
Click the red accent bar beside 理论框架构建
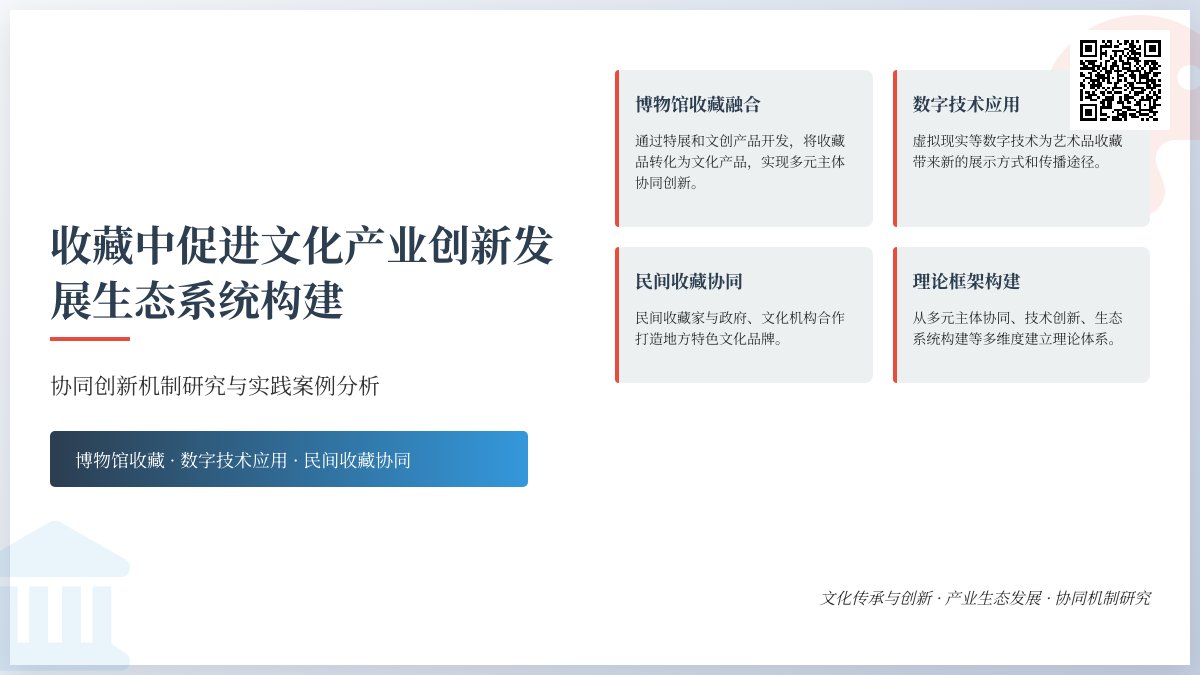893,315
